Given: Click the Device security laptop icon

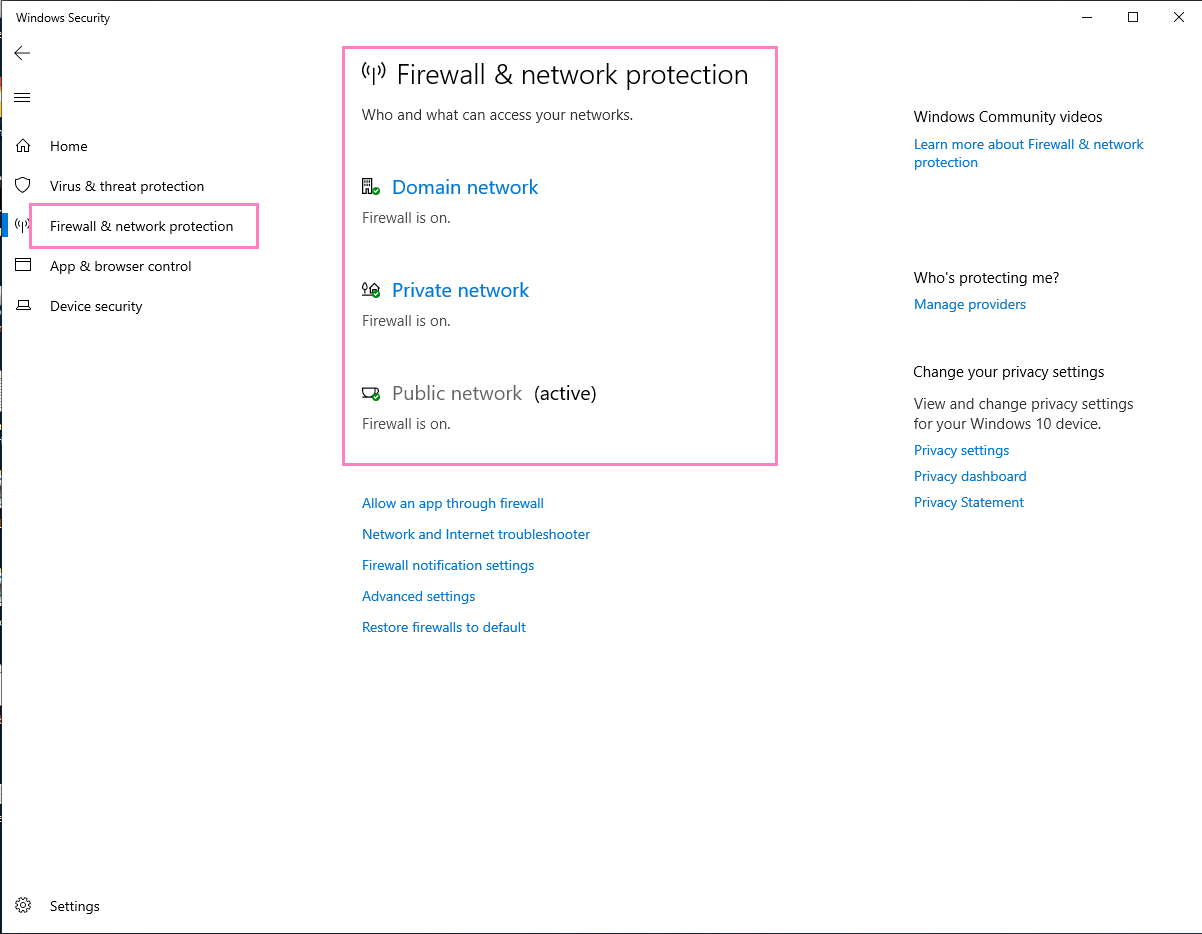Looking at the screenshot, I should (23, 305).
